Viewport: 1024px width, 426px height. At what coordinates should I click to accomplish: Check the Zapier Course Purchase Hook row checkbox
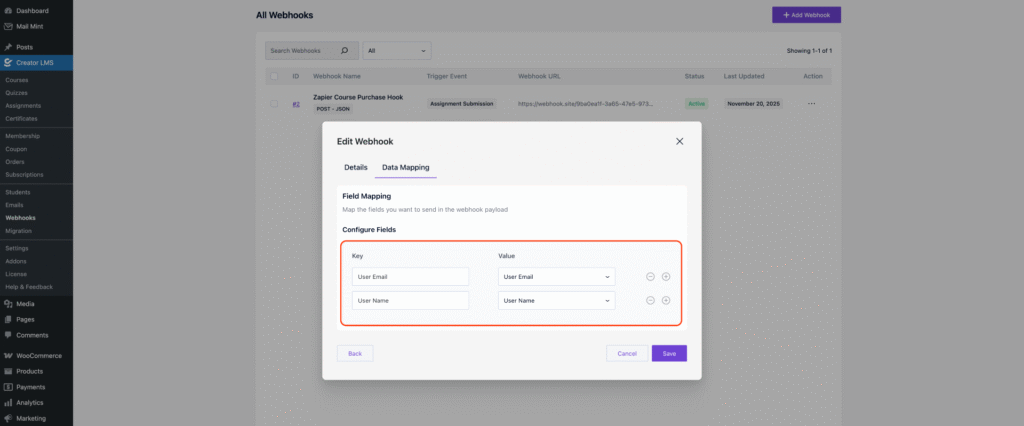click(x=274, y=103)
